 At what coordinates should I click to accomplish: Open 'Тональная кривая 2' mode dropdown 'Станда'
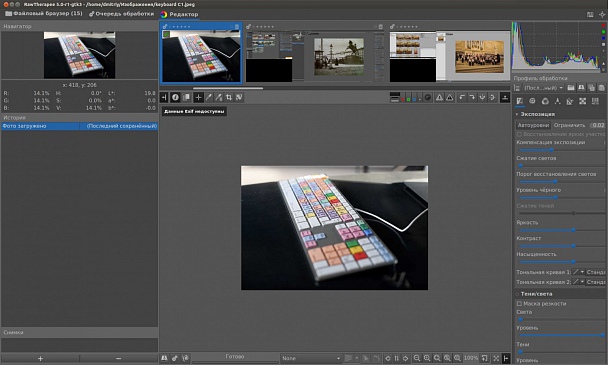pos(596,282)
